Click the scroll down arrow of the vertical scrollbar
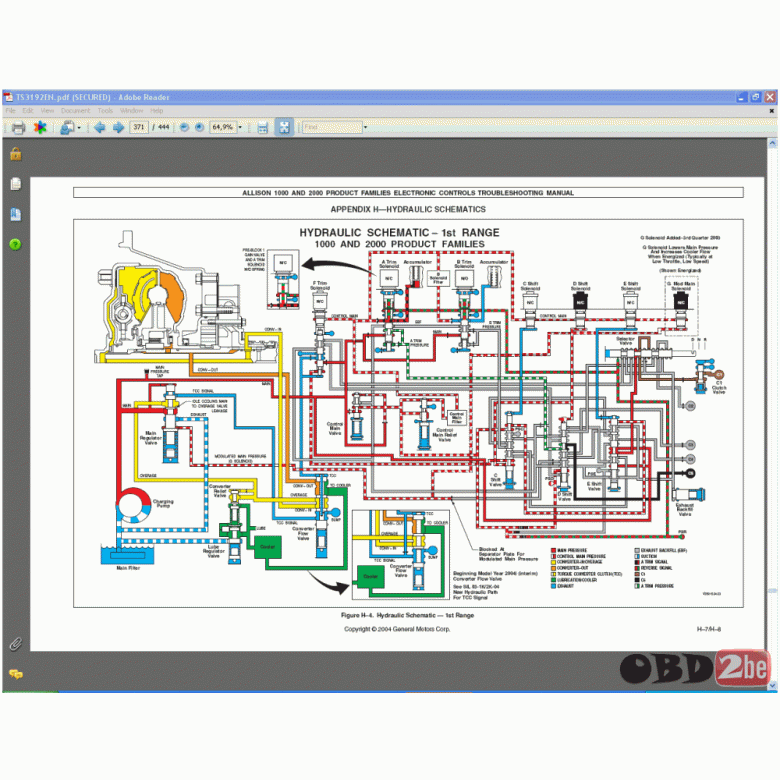Screen dimensions: 780x780 point(773,685)
